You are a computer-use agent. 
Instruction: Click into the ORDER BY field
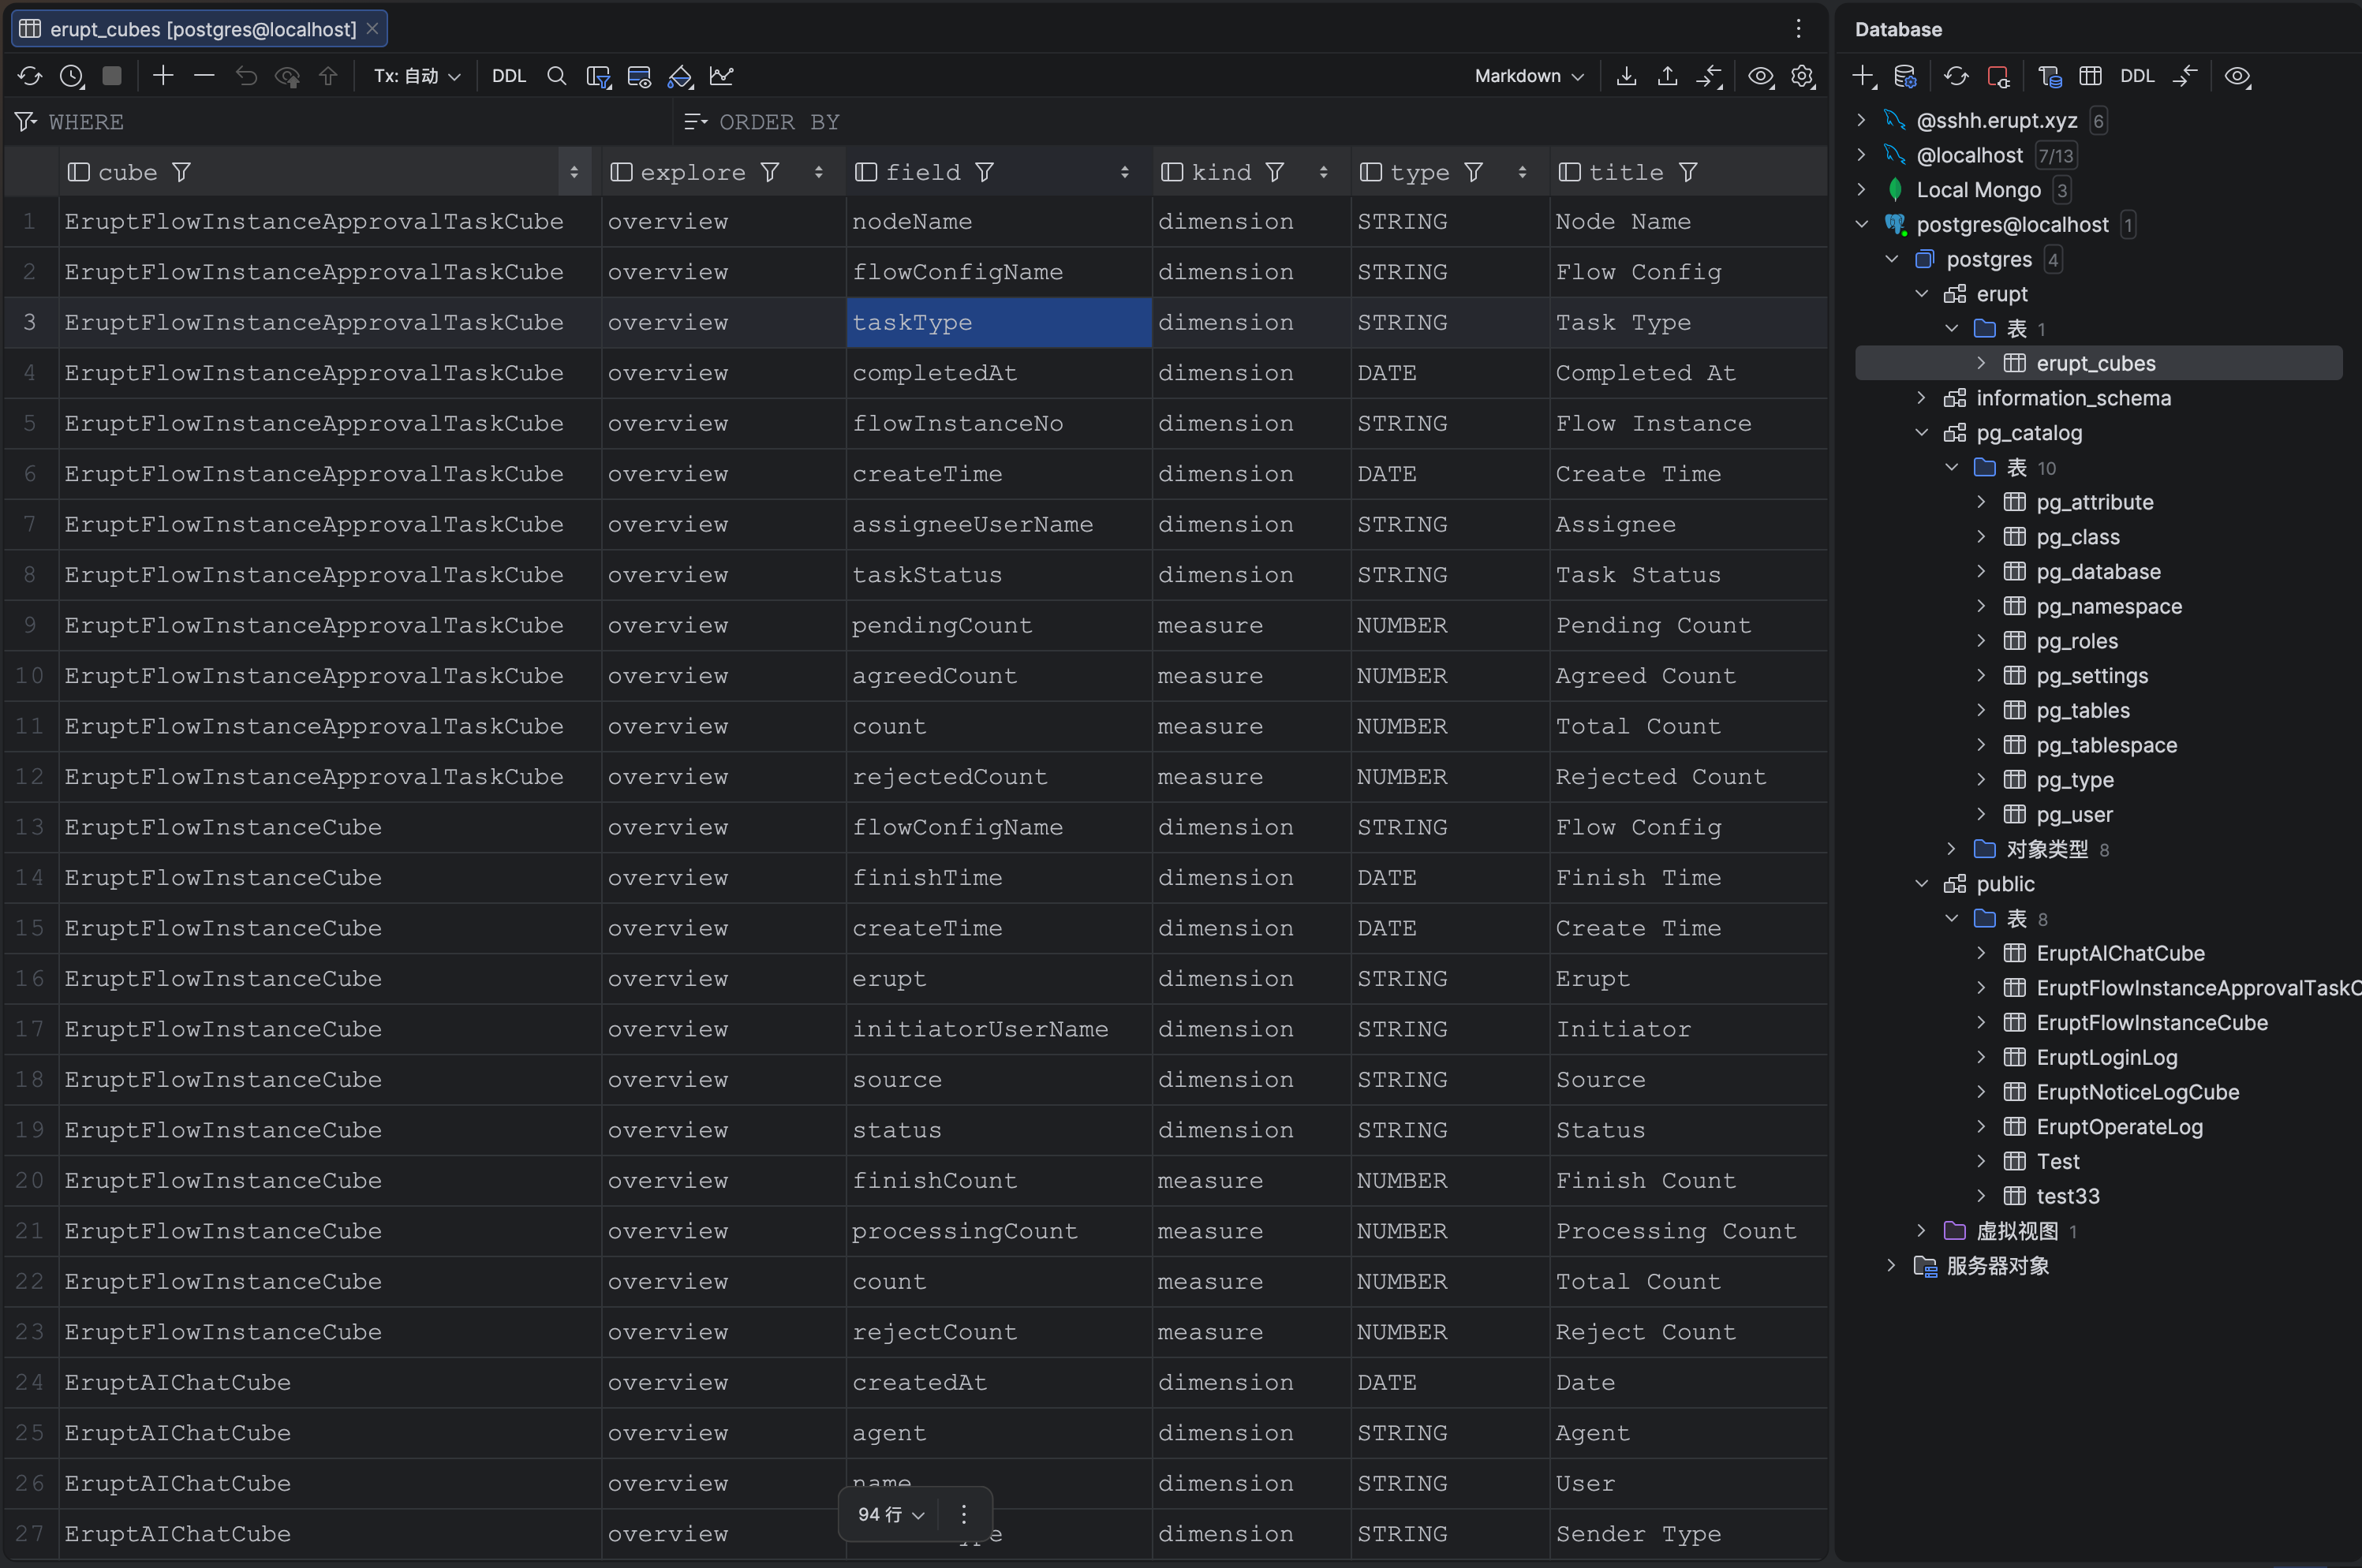pos(1250,122)
